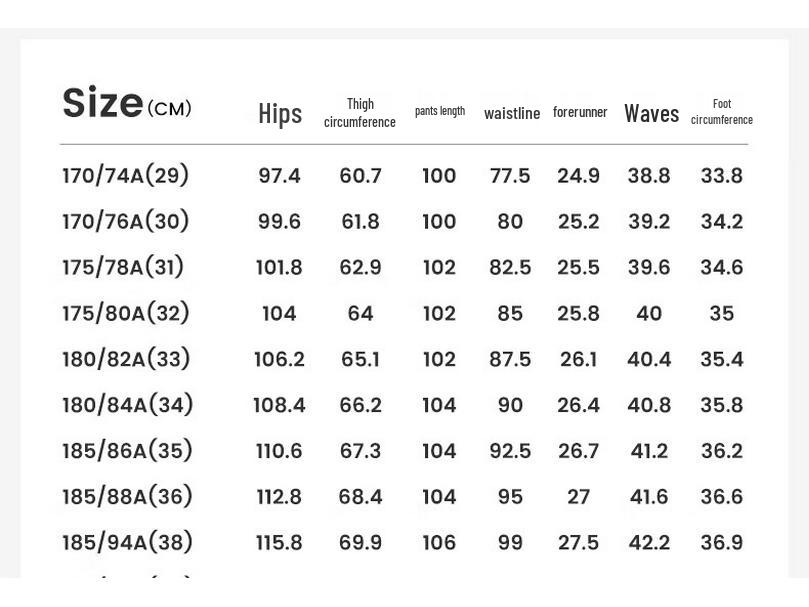Select size label 185/88A(36)

tap(127, 498)
